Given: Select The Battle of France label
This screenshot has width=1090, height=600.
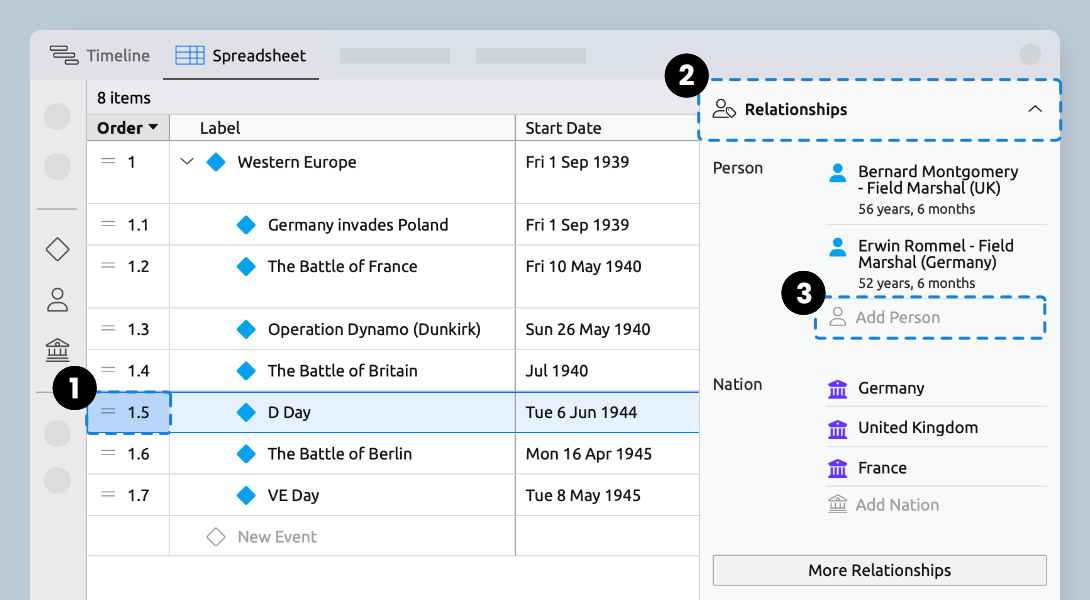Looking at the screenshot, I should tap(343, 266).
